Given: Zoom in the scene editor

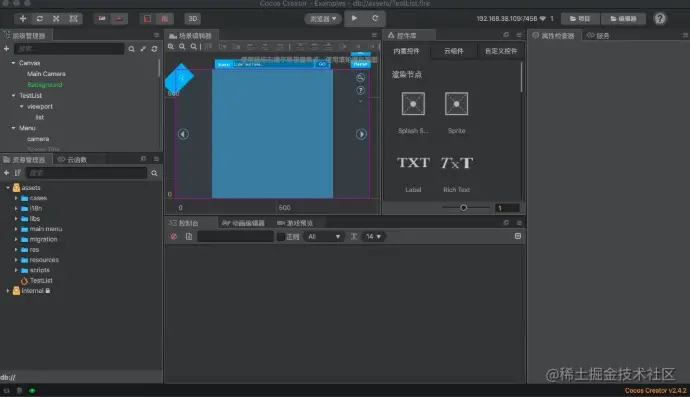Looking at the screenshot, I should 171,47.
